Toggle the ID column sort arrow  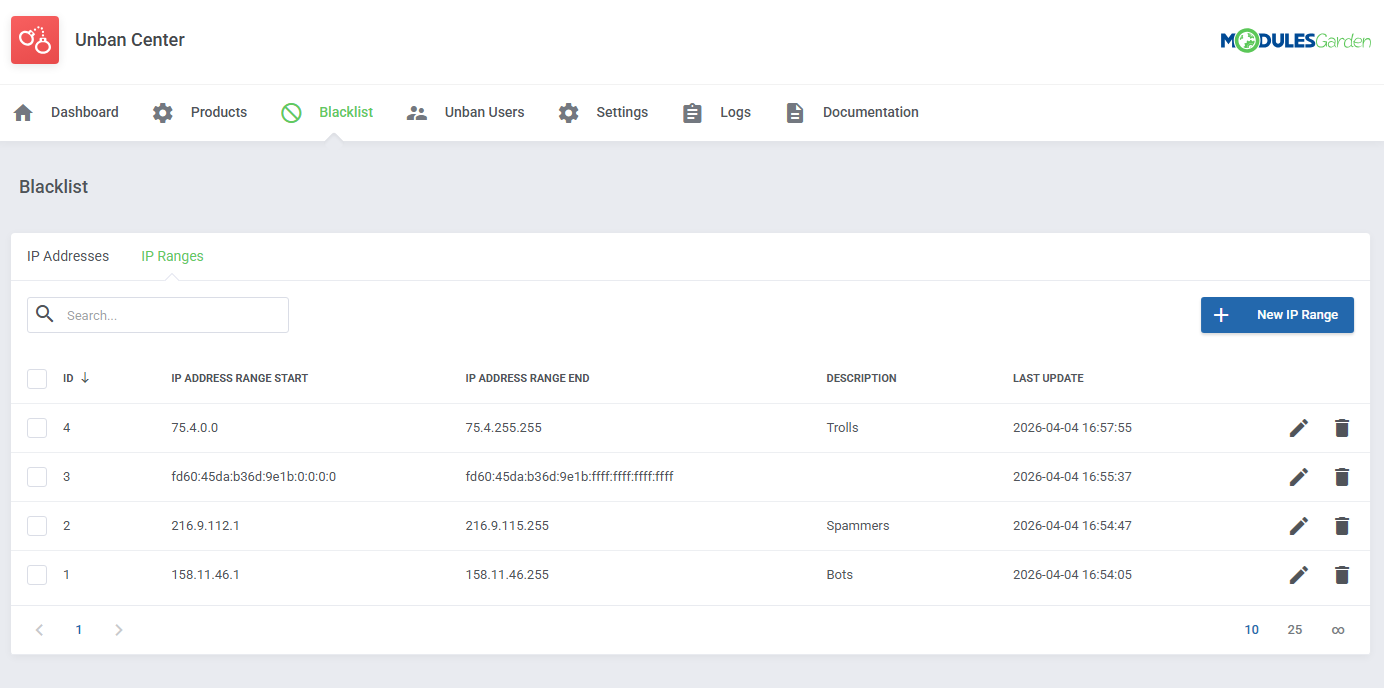(x=87, y=378)
